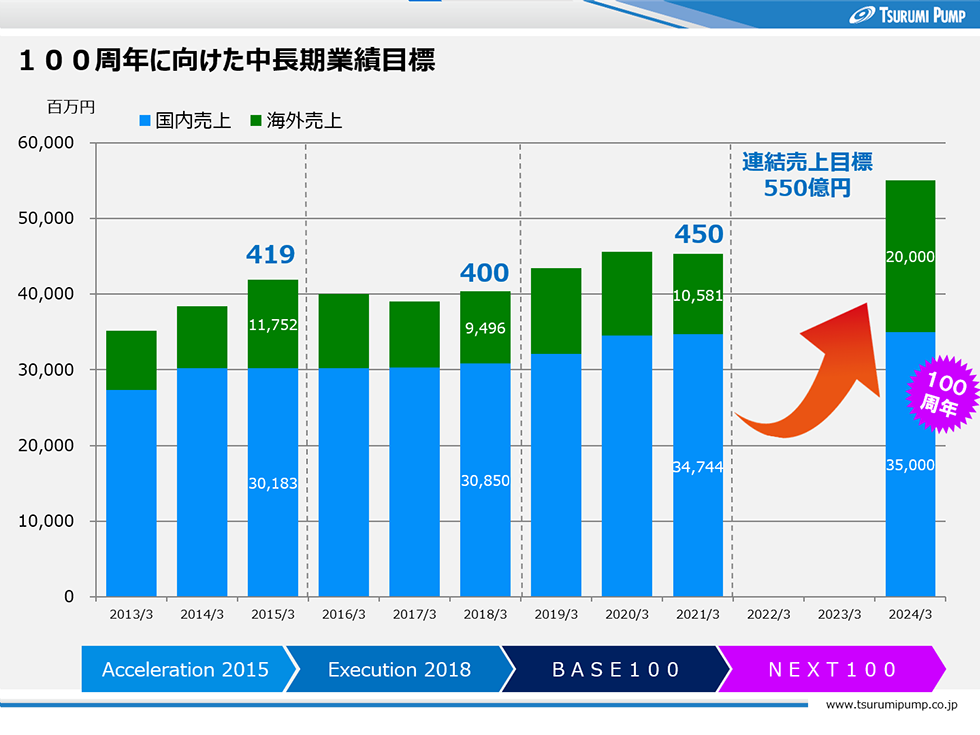Click the 11,752 overseas value label
This screenshot has width=980, height=735.
coord(272,324)
